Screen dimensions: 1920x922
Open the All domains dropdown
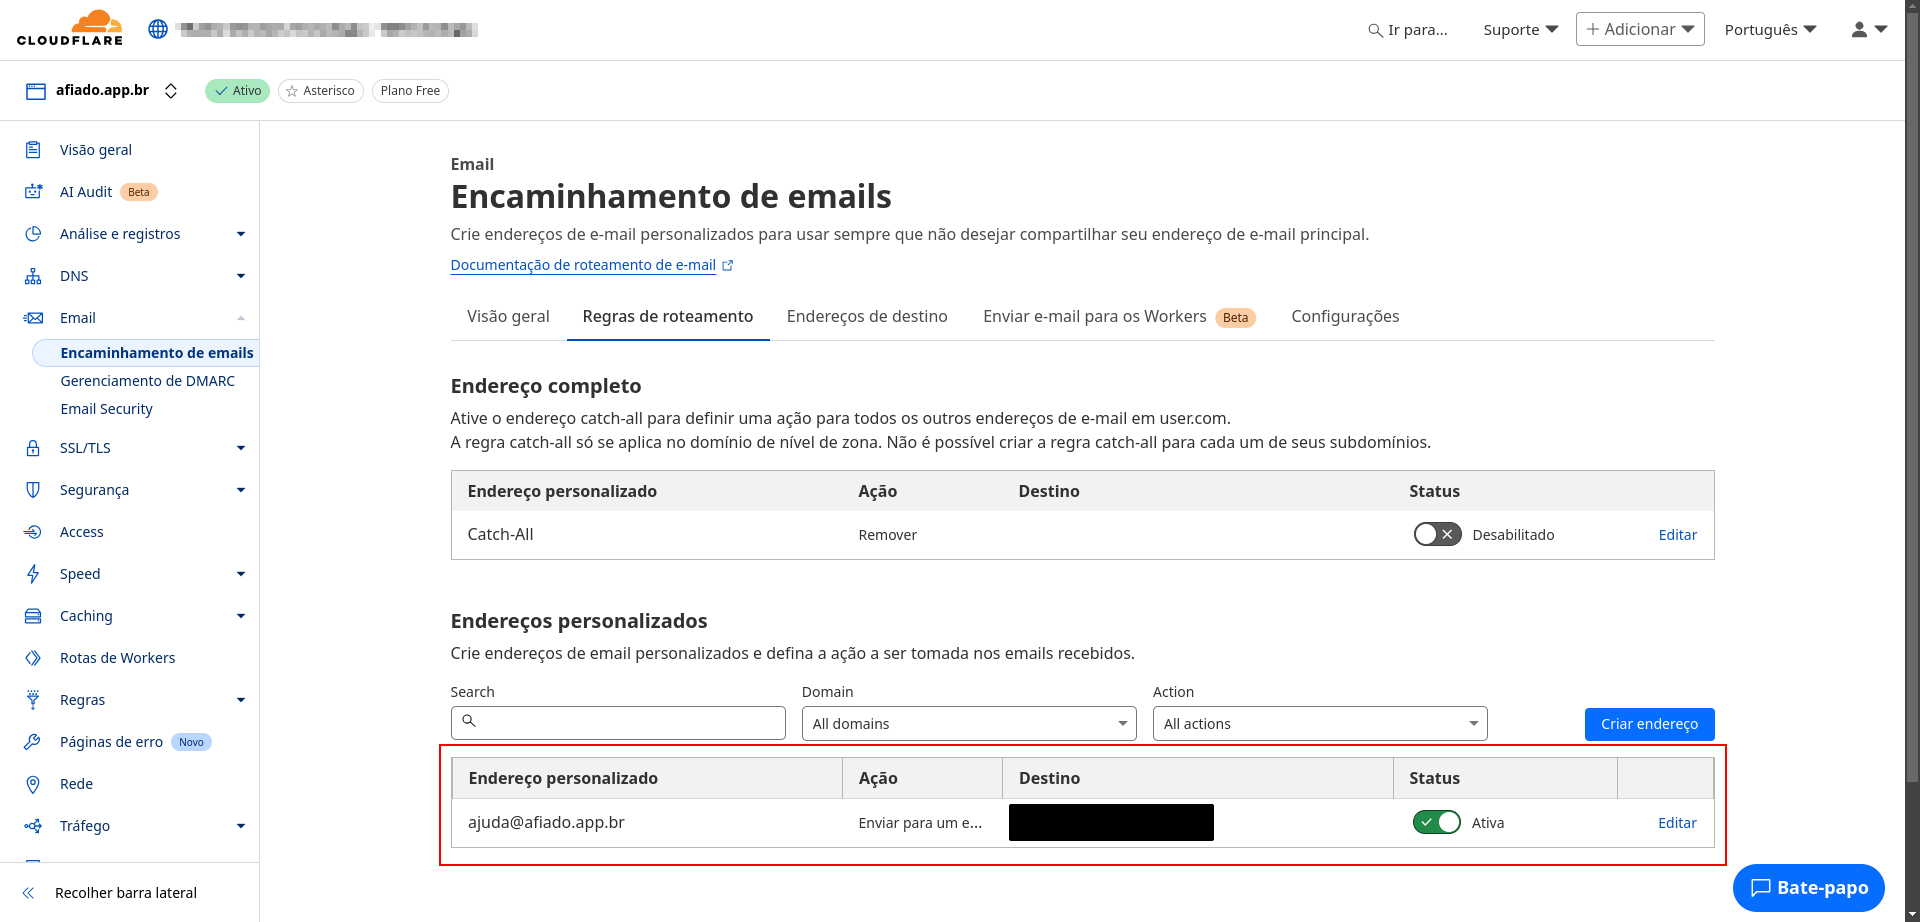[968, 724]
